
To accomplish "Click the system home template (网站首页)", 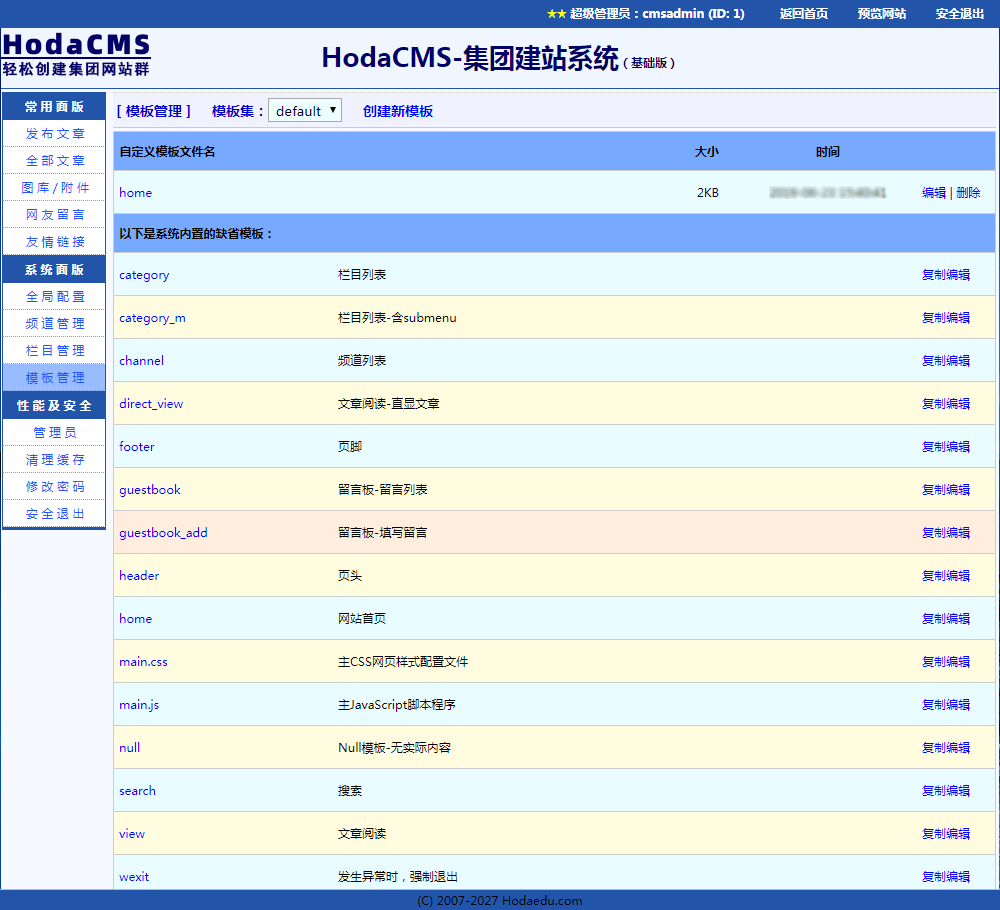I will pyautogui.click(x=136, y=619).
